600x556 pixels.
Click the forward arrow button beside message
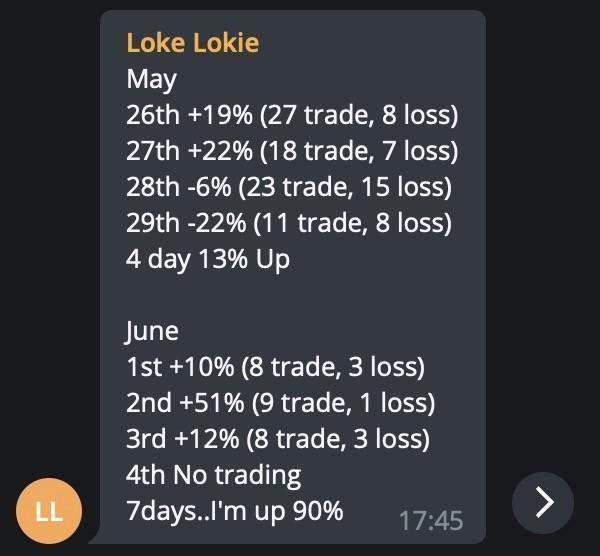[543, 502]
